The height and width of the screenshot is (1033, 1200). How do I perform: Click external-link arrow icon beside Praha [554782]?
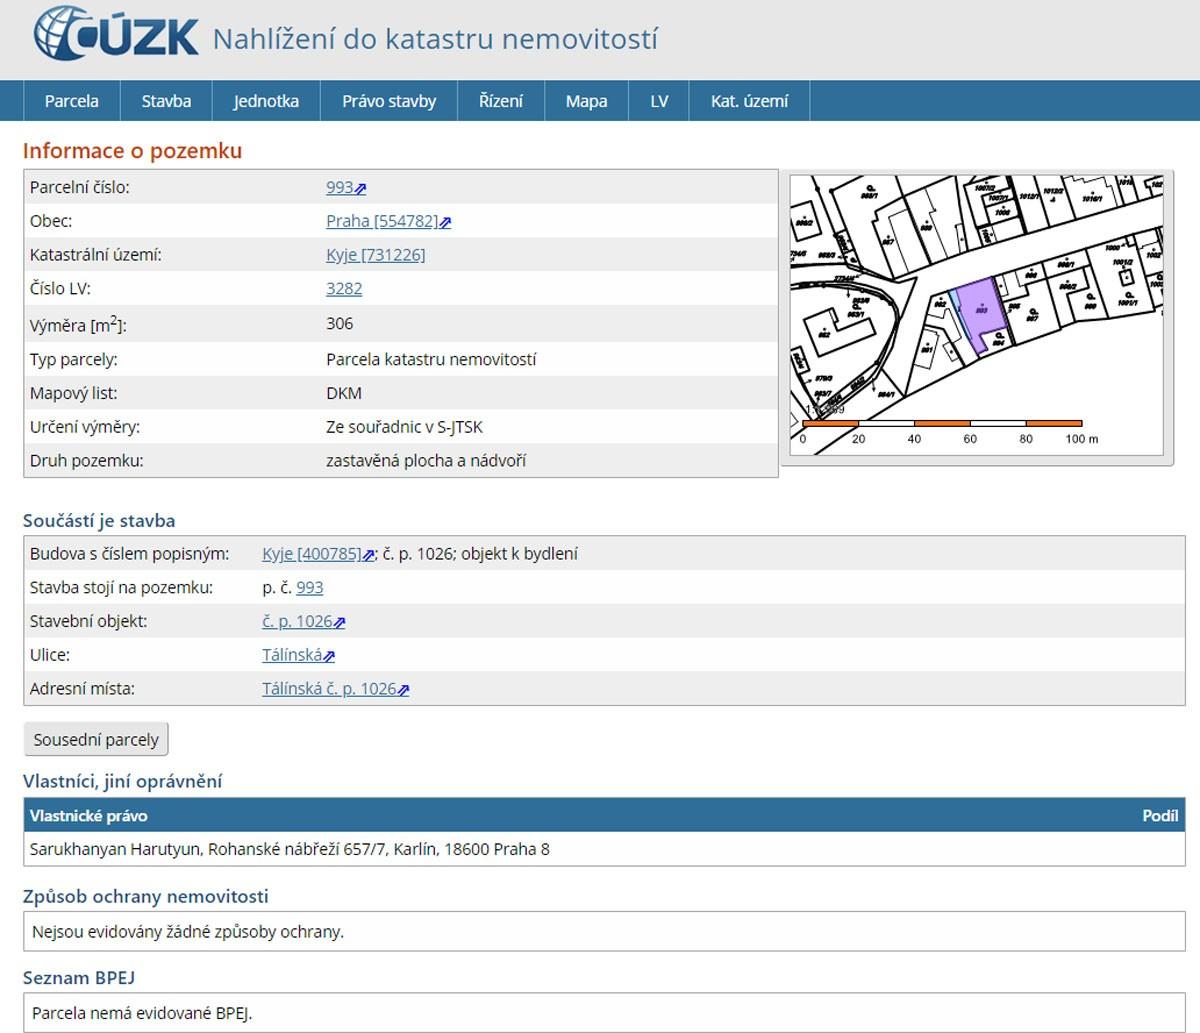point(445,222)
